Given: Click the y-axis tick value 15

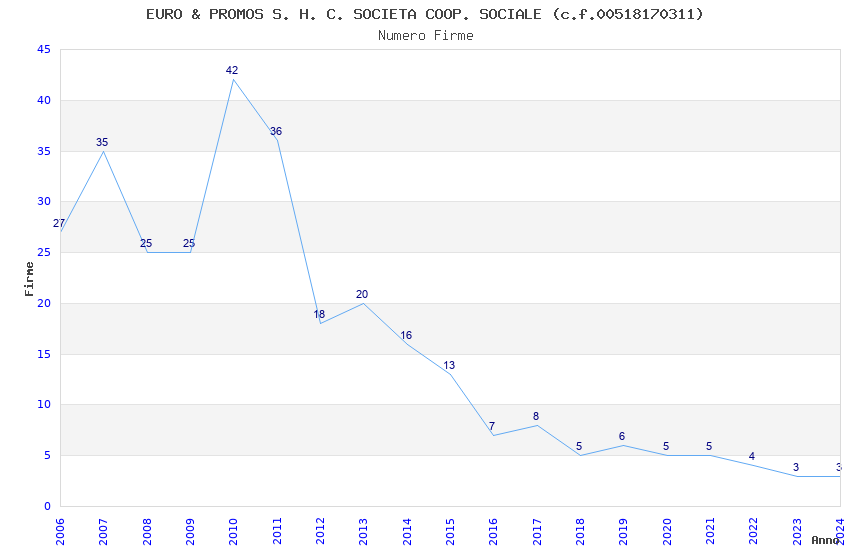Looking at the screenshot, I should coord(44,354).
